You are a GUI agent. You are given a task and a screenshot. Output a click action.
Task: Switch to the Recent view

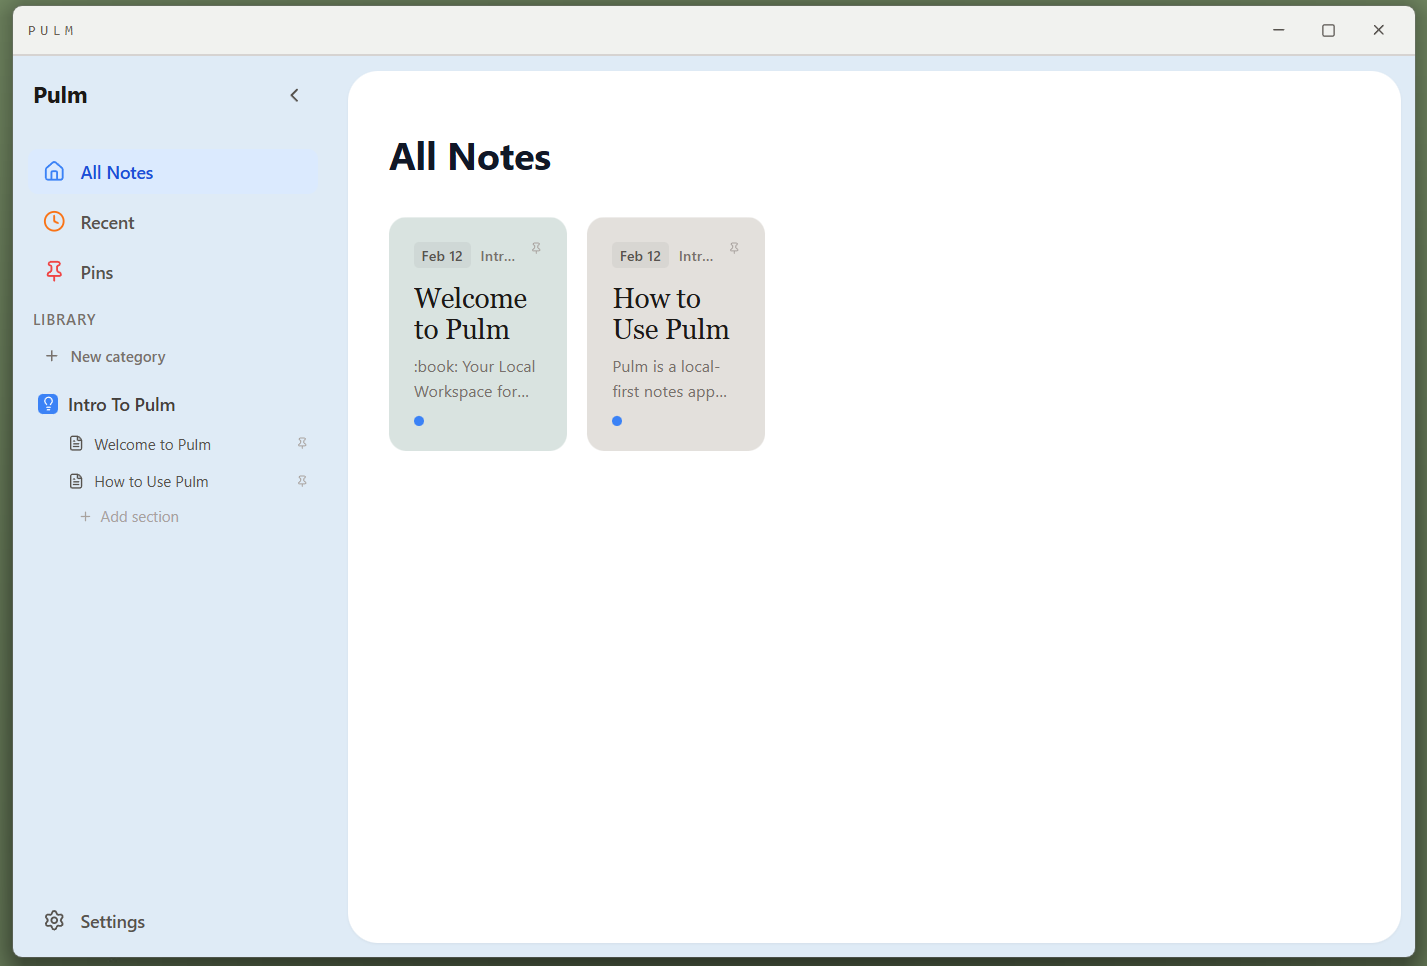tap(107, 221)
